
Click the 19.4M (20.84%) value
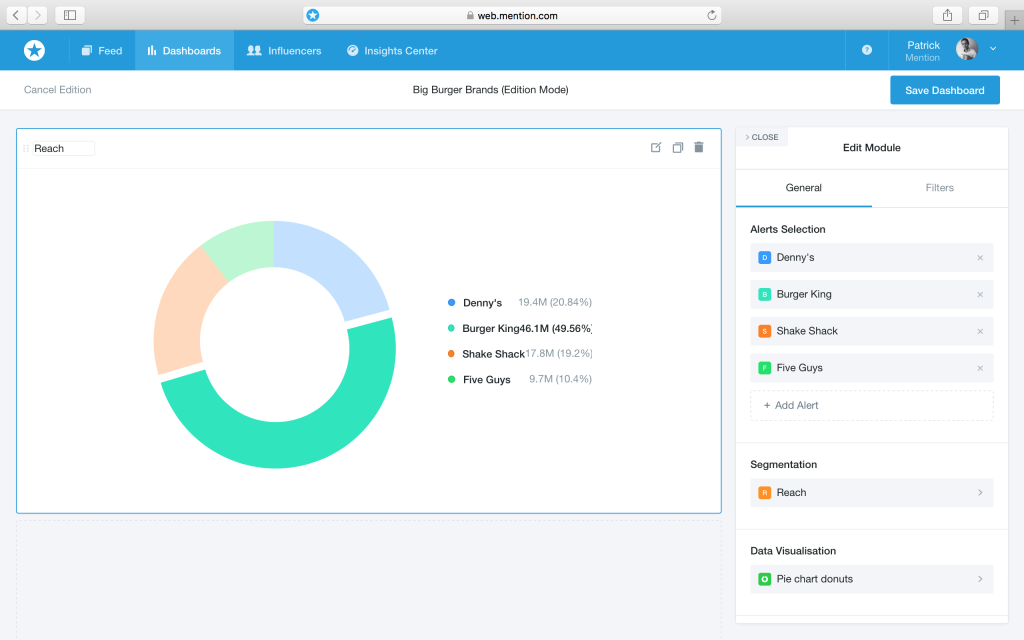point(555,302)
